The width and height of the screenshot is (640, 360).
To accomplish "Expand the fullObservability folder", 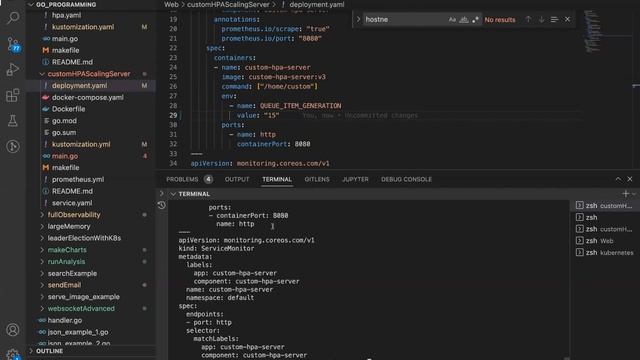I will [x=73, y=215].
